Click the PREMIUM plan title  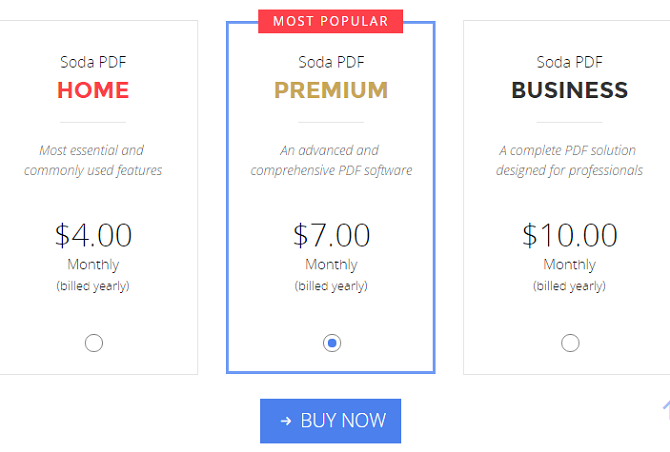(331, 90)
